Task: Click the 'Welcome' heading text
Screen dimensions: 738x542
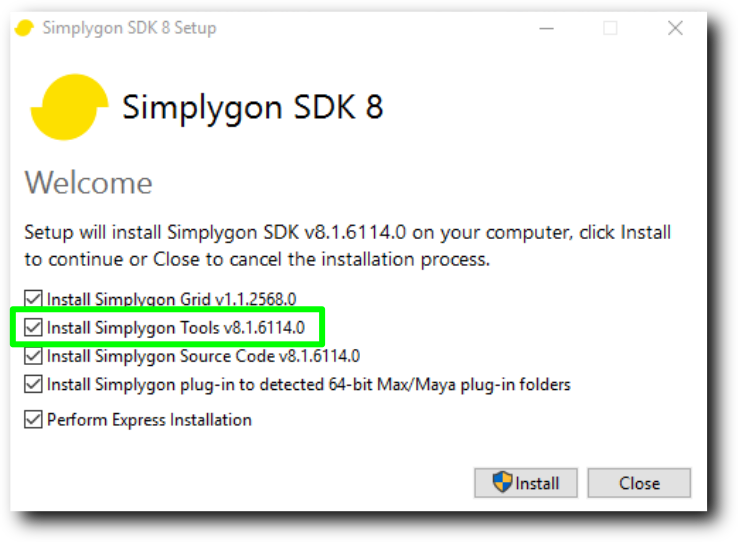Action: (88, 183)
